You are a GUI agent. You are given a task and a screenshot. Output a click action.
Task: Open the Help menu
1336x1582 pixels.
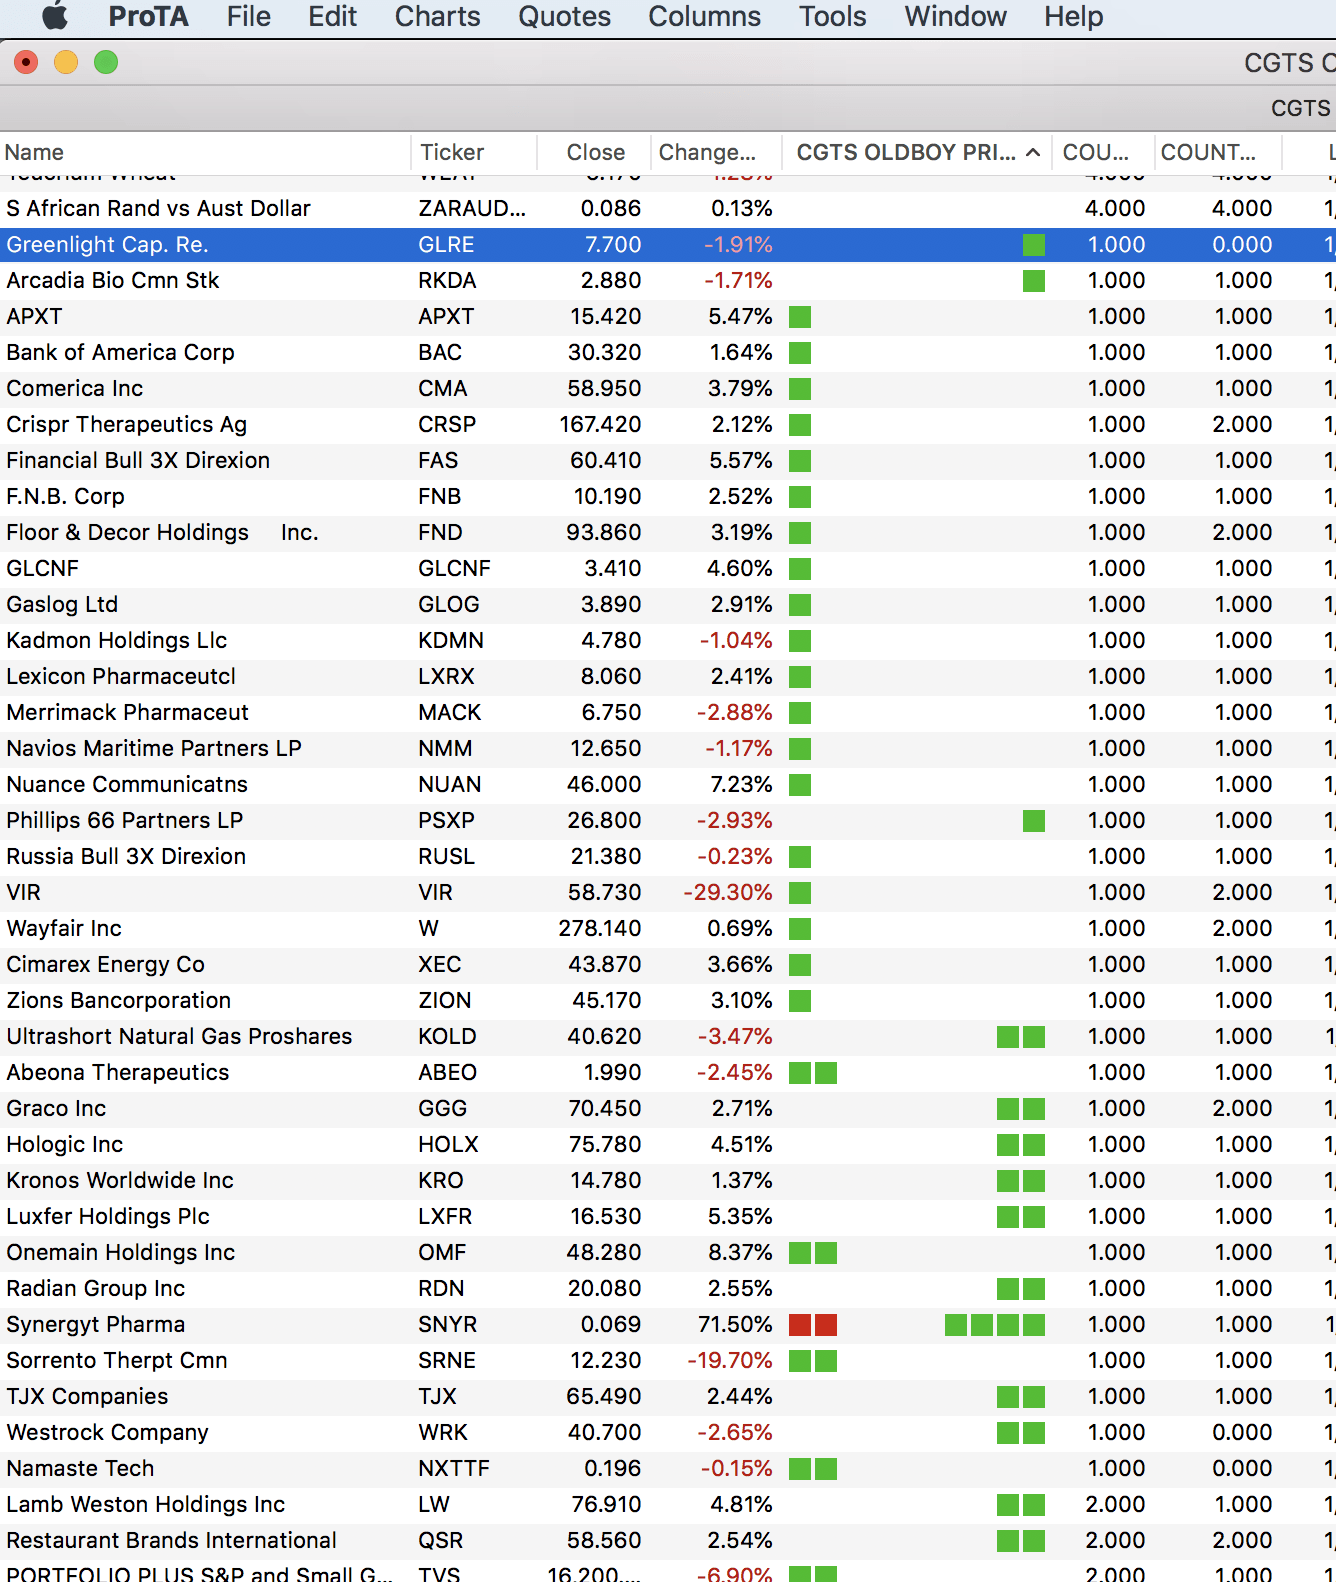tap(1073, 16)
